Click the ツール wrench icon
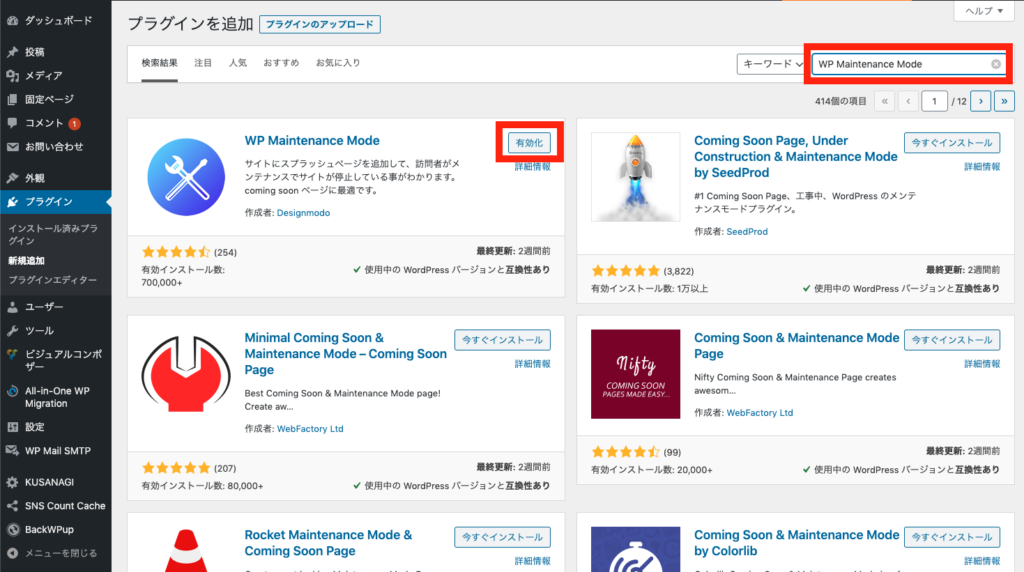This screenshot has width=1024, height=572. pos(12,331)
